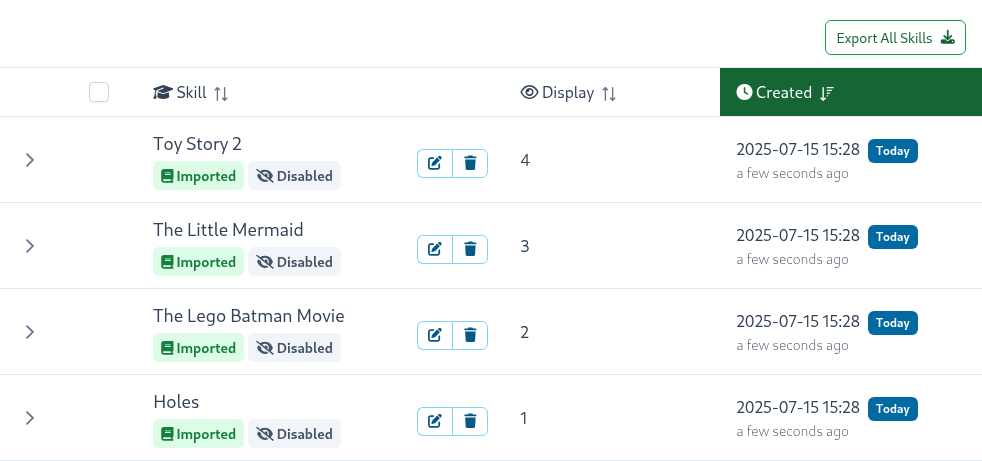Expand The Little Mermaid row
The image size is (982, 461).
(x=29, y=246)
